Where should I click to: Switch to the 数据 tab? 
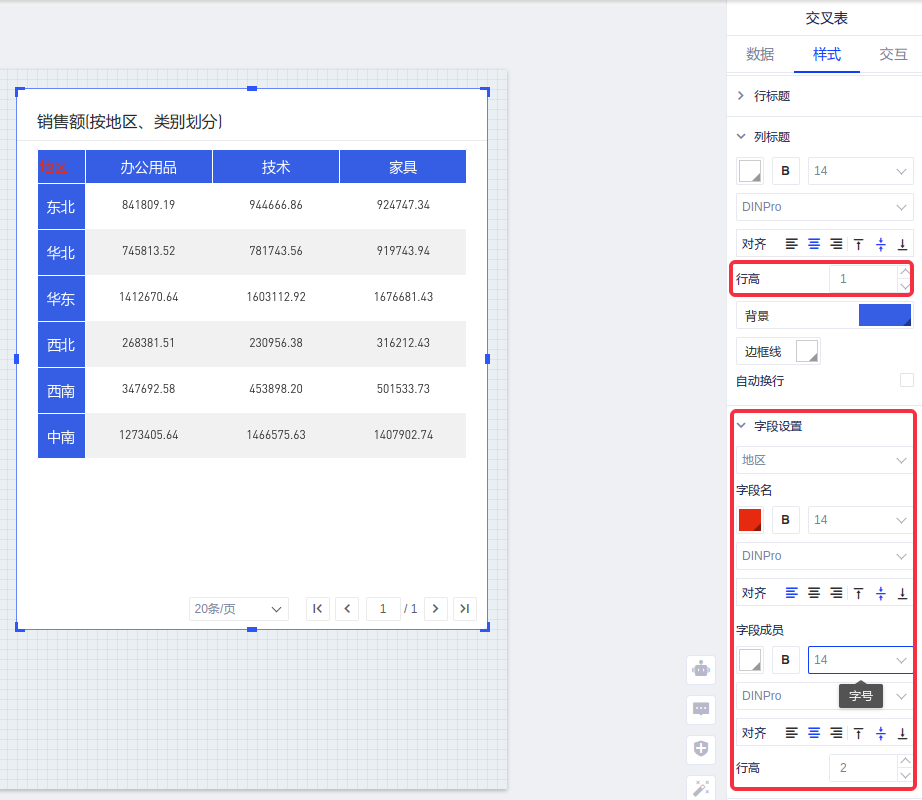click(760, 54)
